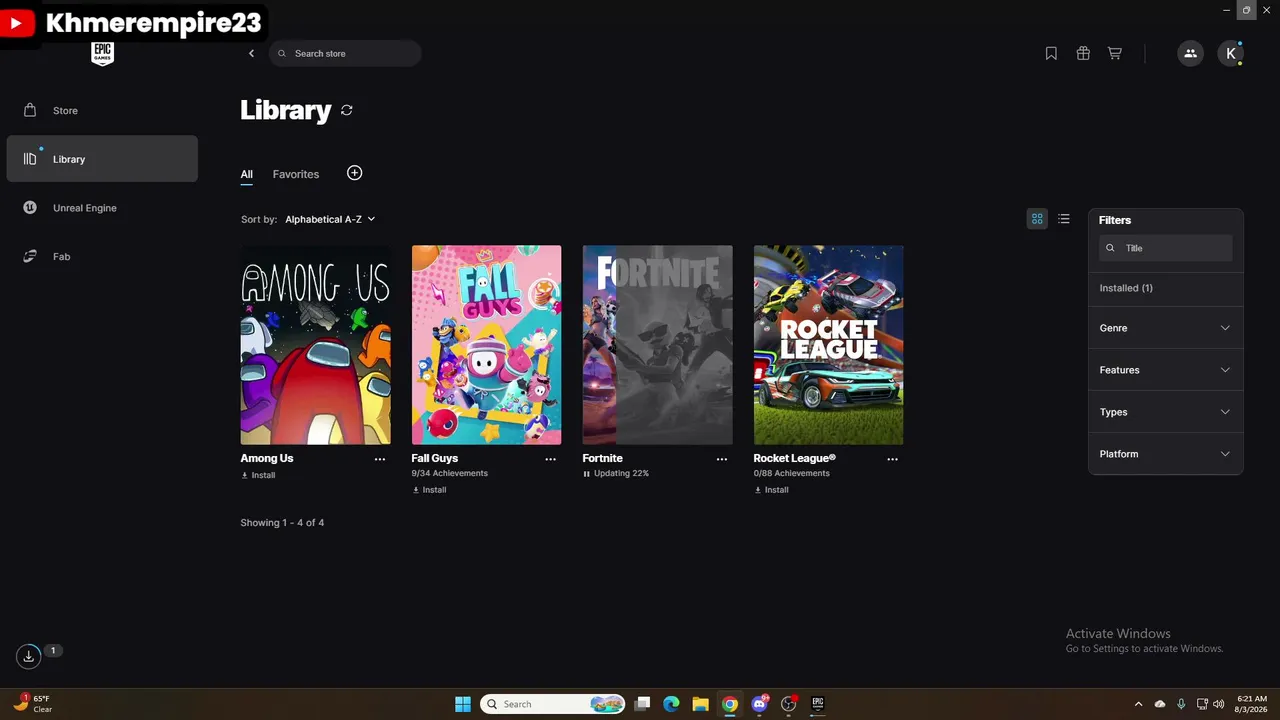The image size is (1280, 720).
Task: Click the Among Us title text
Action: [x=267, y=458]
